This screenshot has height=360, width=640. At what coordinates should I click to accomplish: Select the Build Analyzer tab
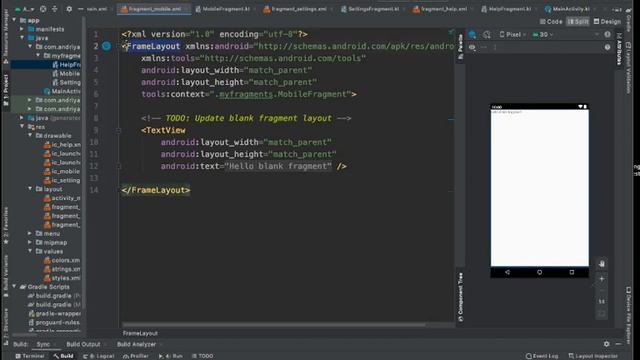[x=136, y=344]
